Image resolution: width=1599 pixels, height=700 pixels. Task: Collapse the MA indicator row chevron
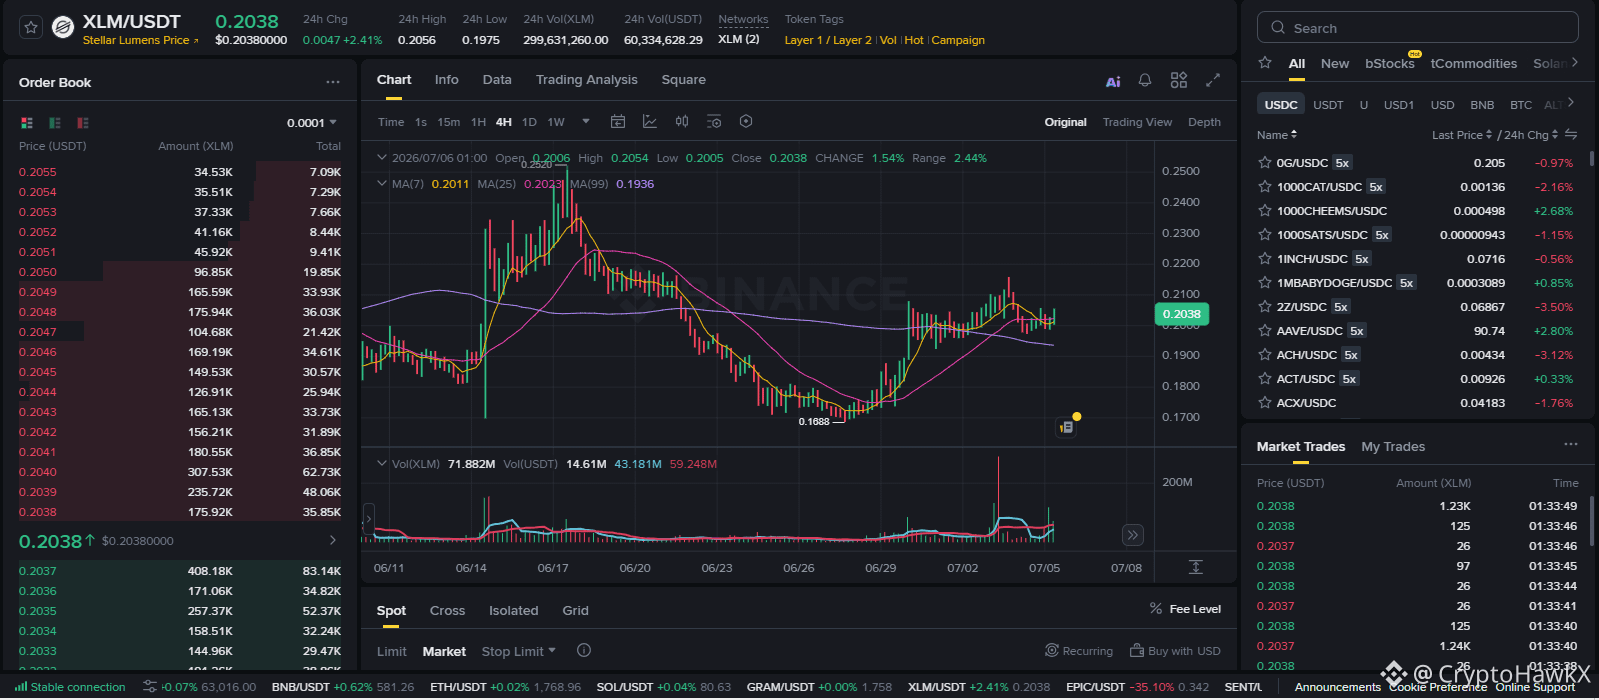pos(381,183)
